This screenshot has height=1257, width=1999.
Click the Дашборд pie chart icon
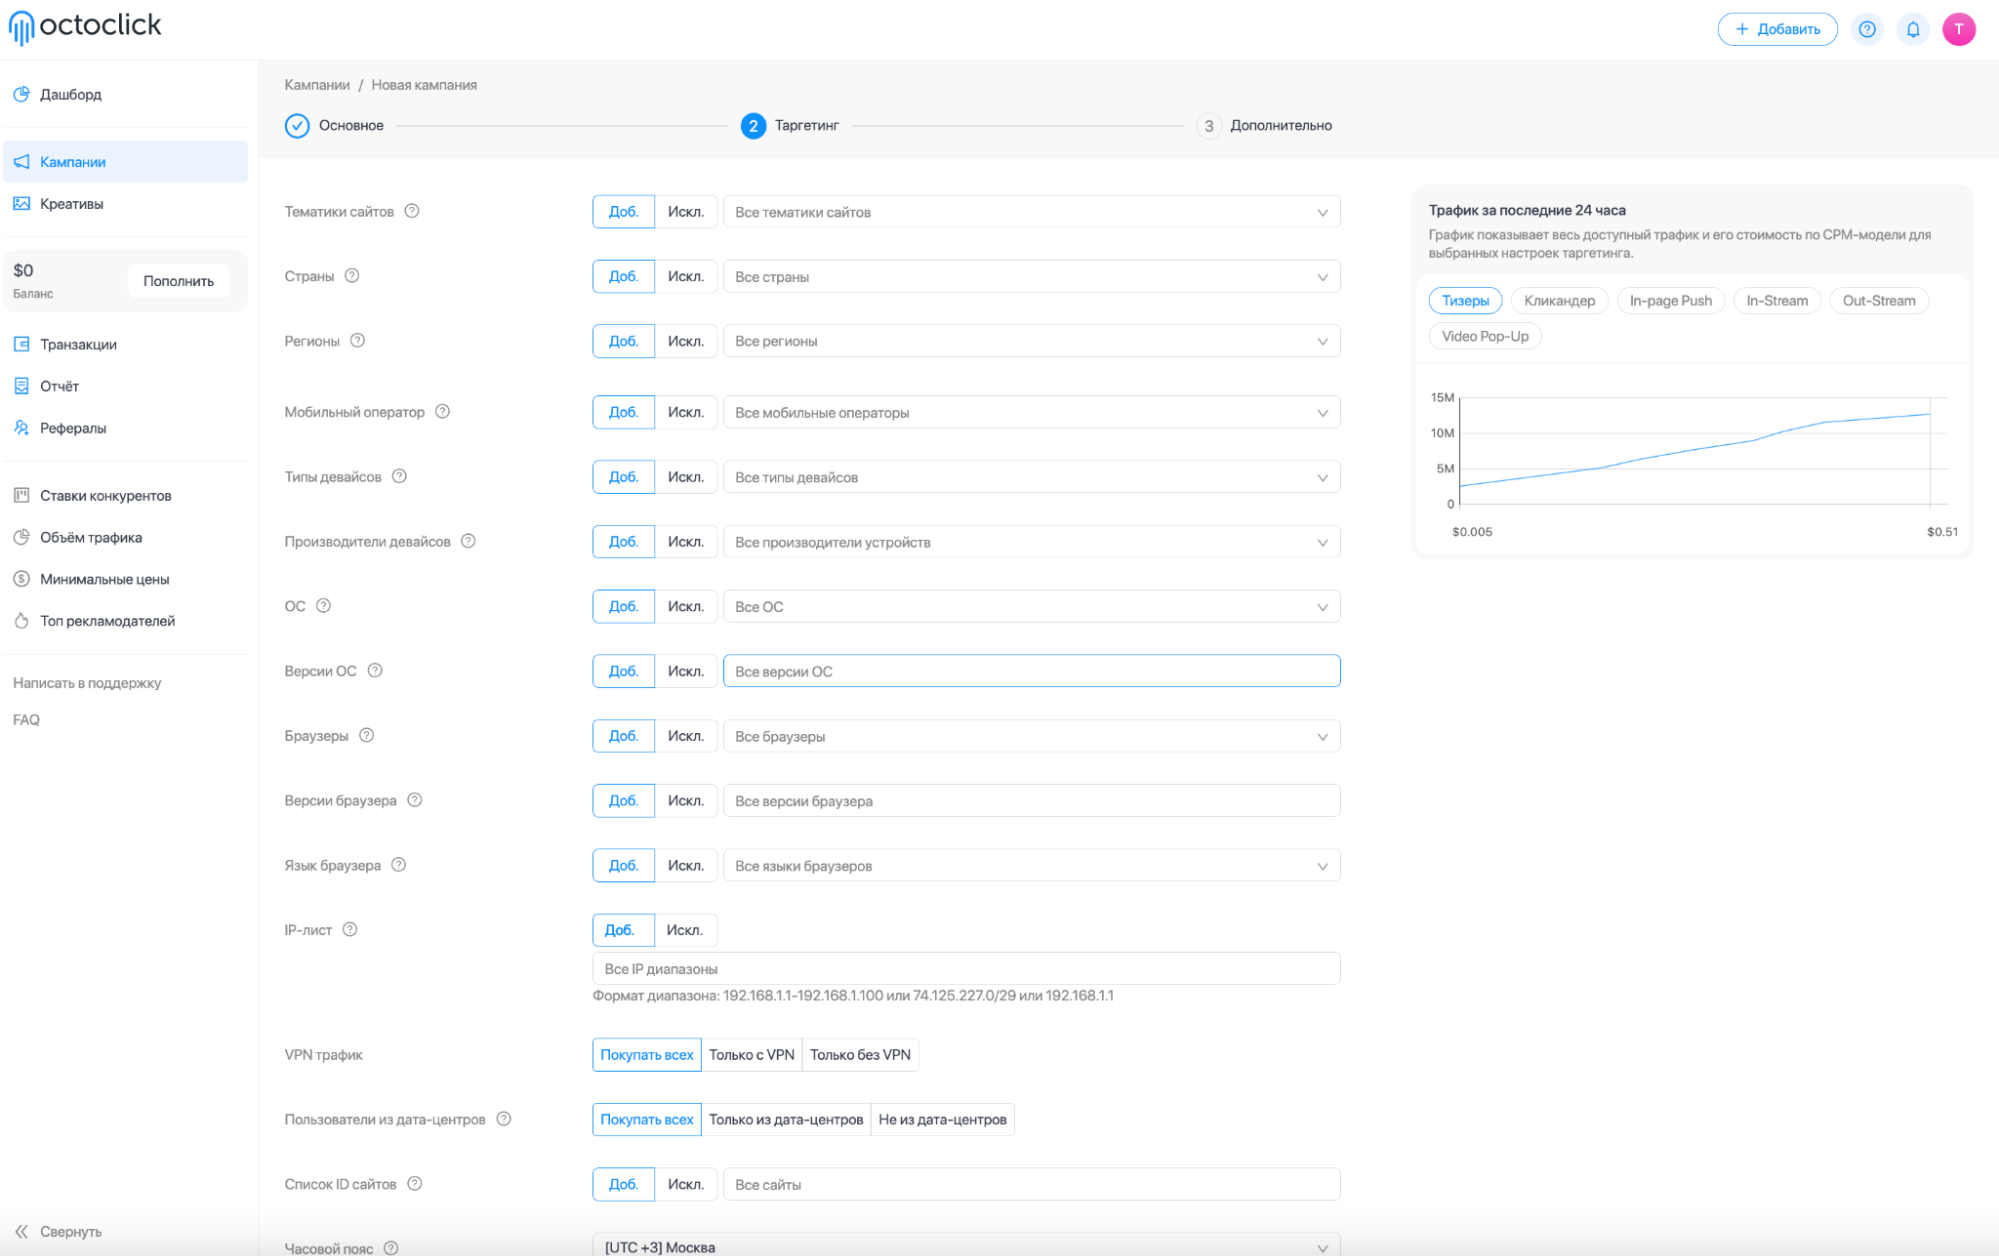(x=21, y=94)
